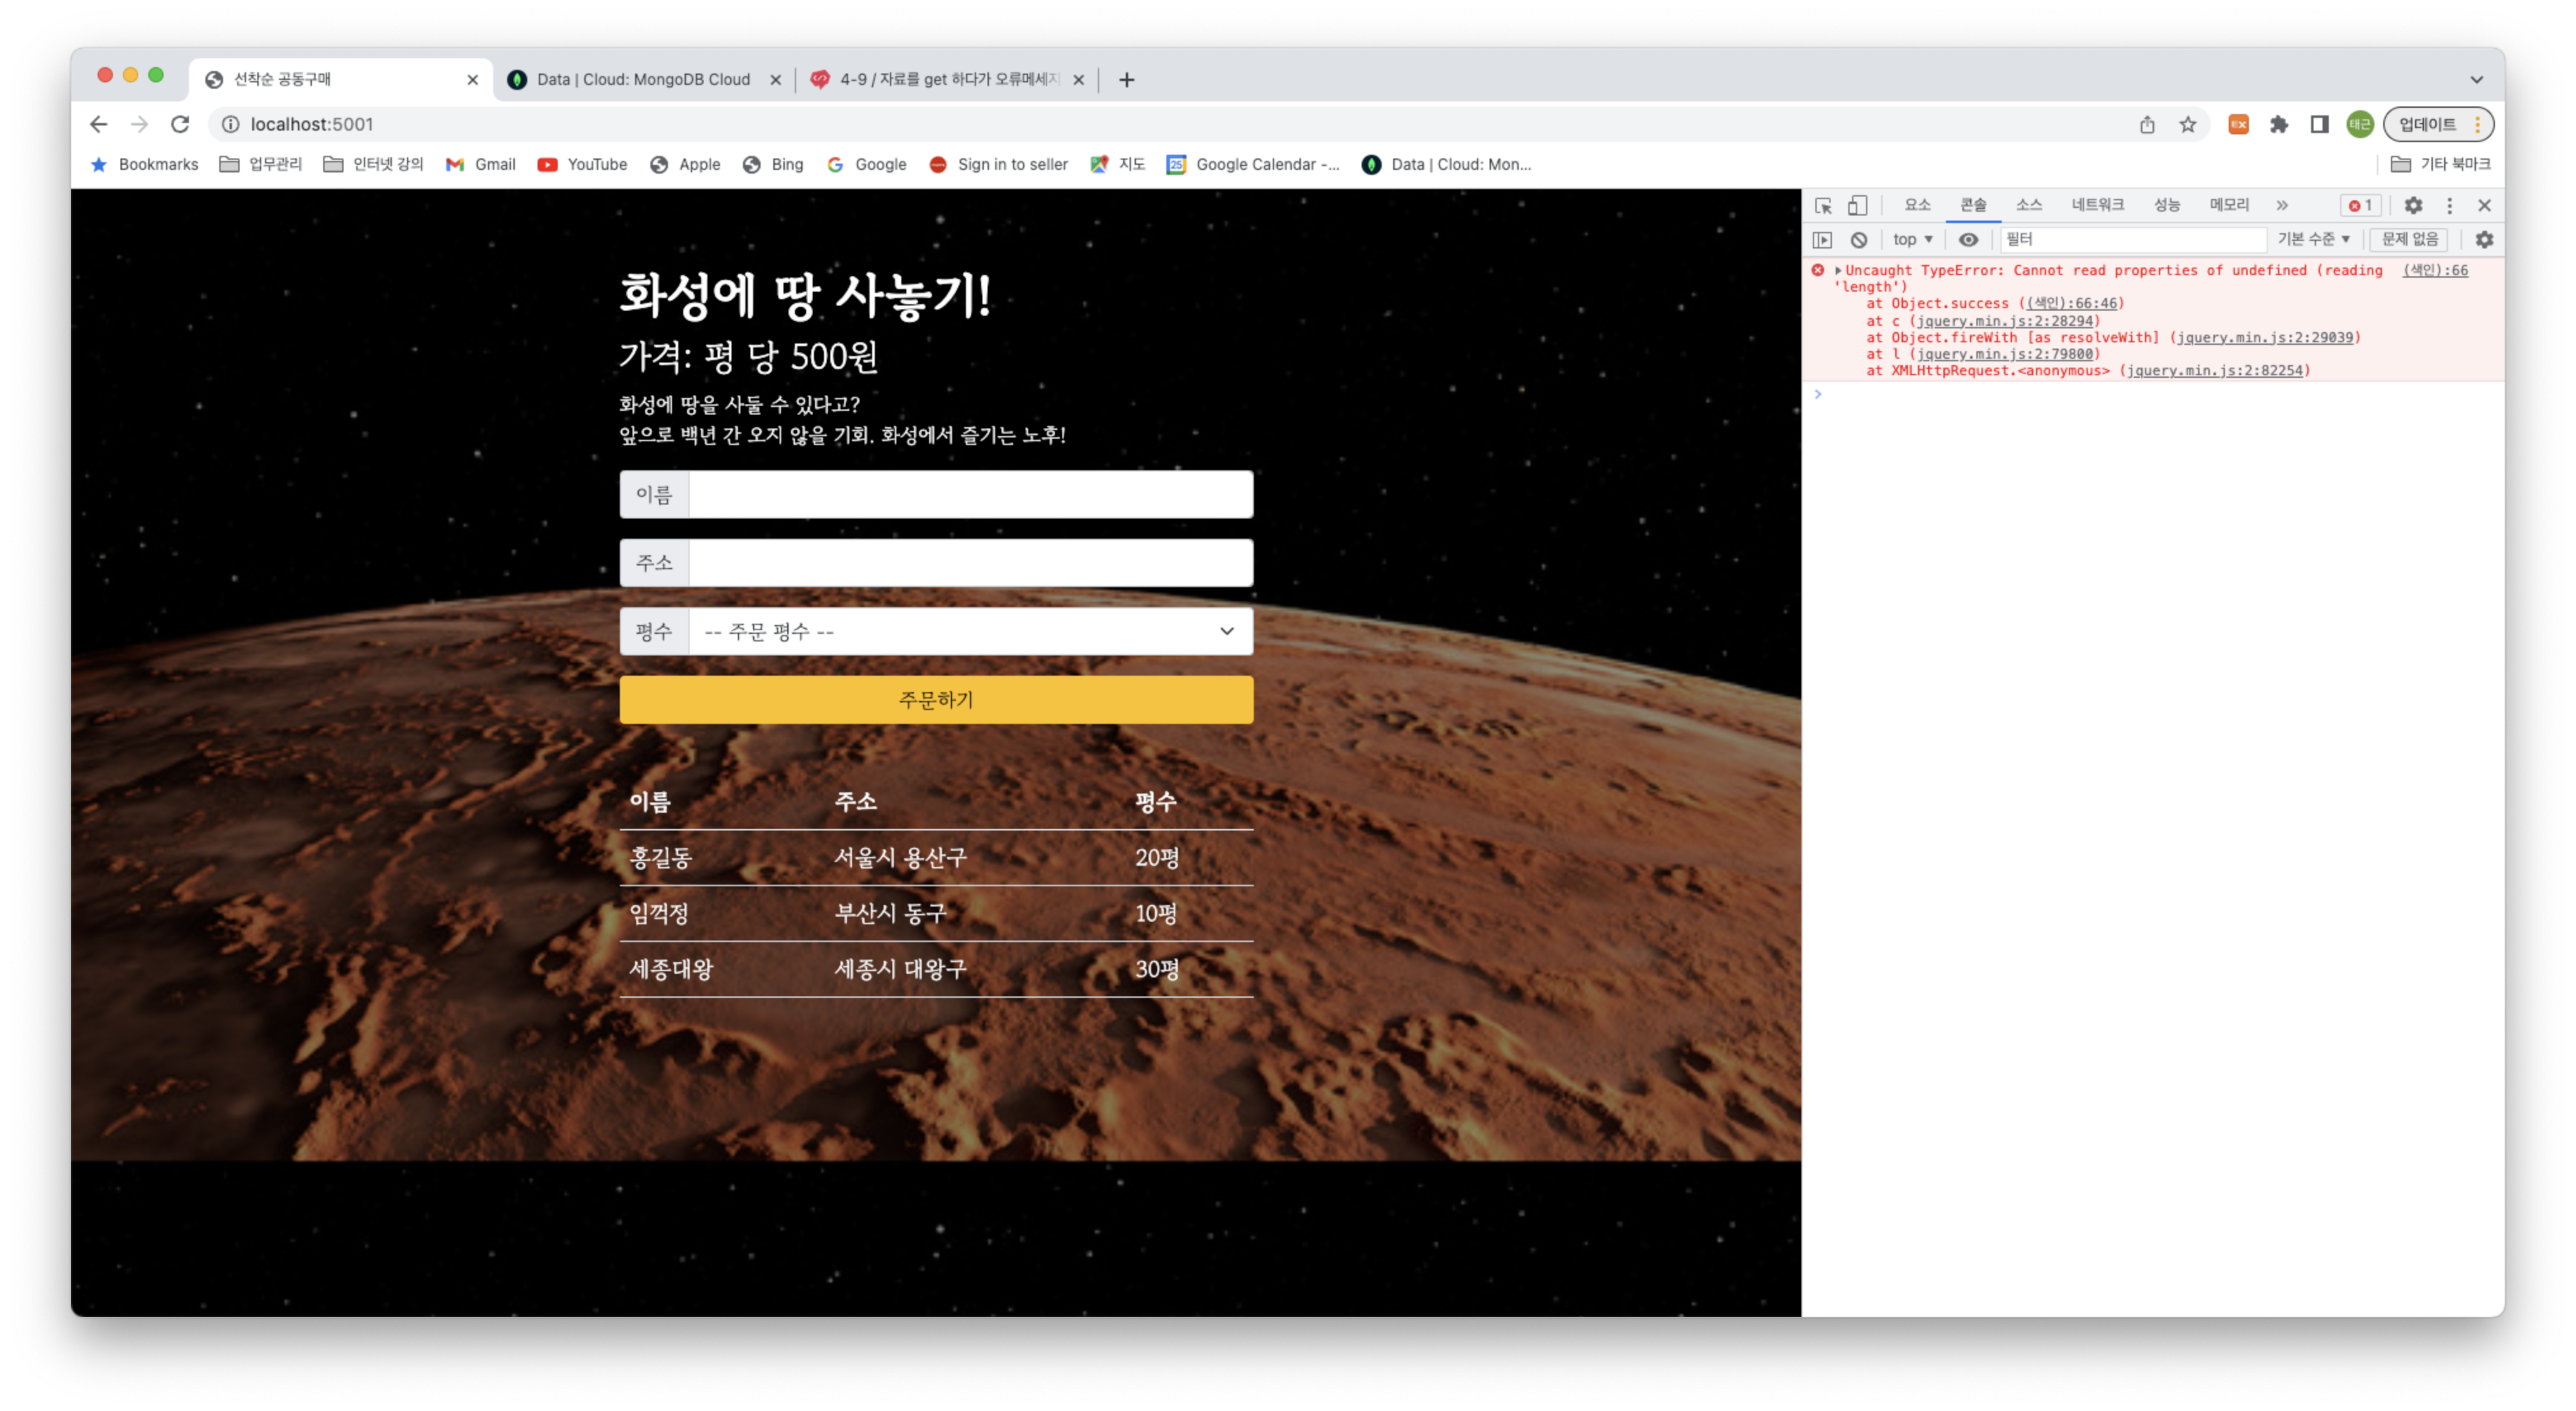The width and height of the screenshot is (2576, 1411).
Task: Bookmark this page with the star icon
Action: pos(2187,124)
